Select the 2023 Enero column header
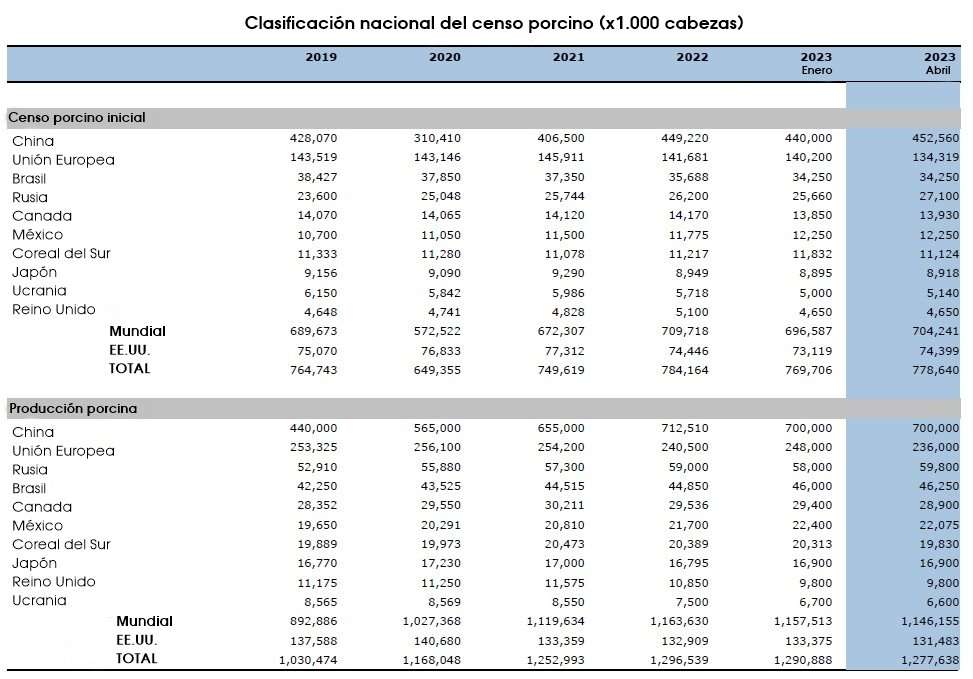Image resolution: width=973 pixels, height=679 pixels. tap(816, 63)
